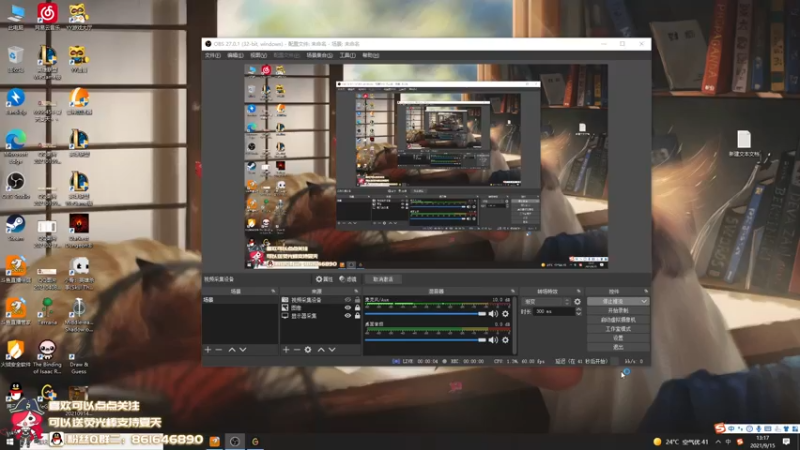Screen dimensions: 800x450
Task: Click Scene Transitions dock header pop-out icon
Action: click(x=579, y=291)
